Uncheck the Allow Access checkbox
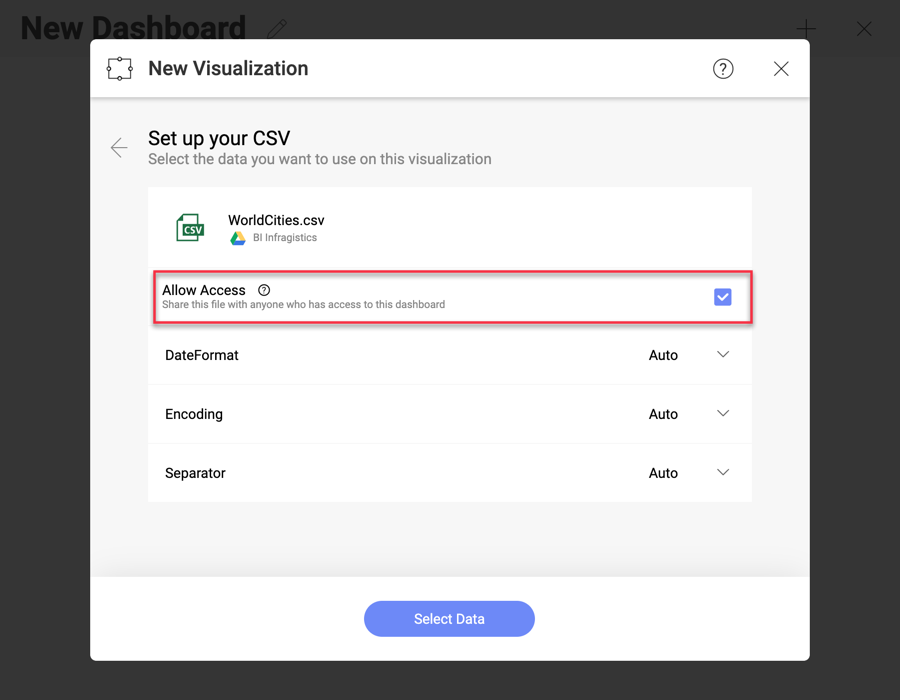This screenshot has height=700, width=900. [722, 297]
